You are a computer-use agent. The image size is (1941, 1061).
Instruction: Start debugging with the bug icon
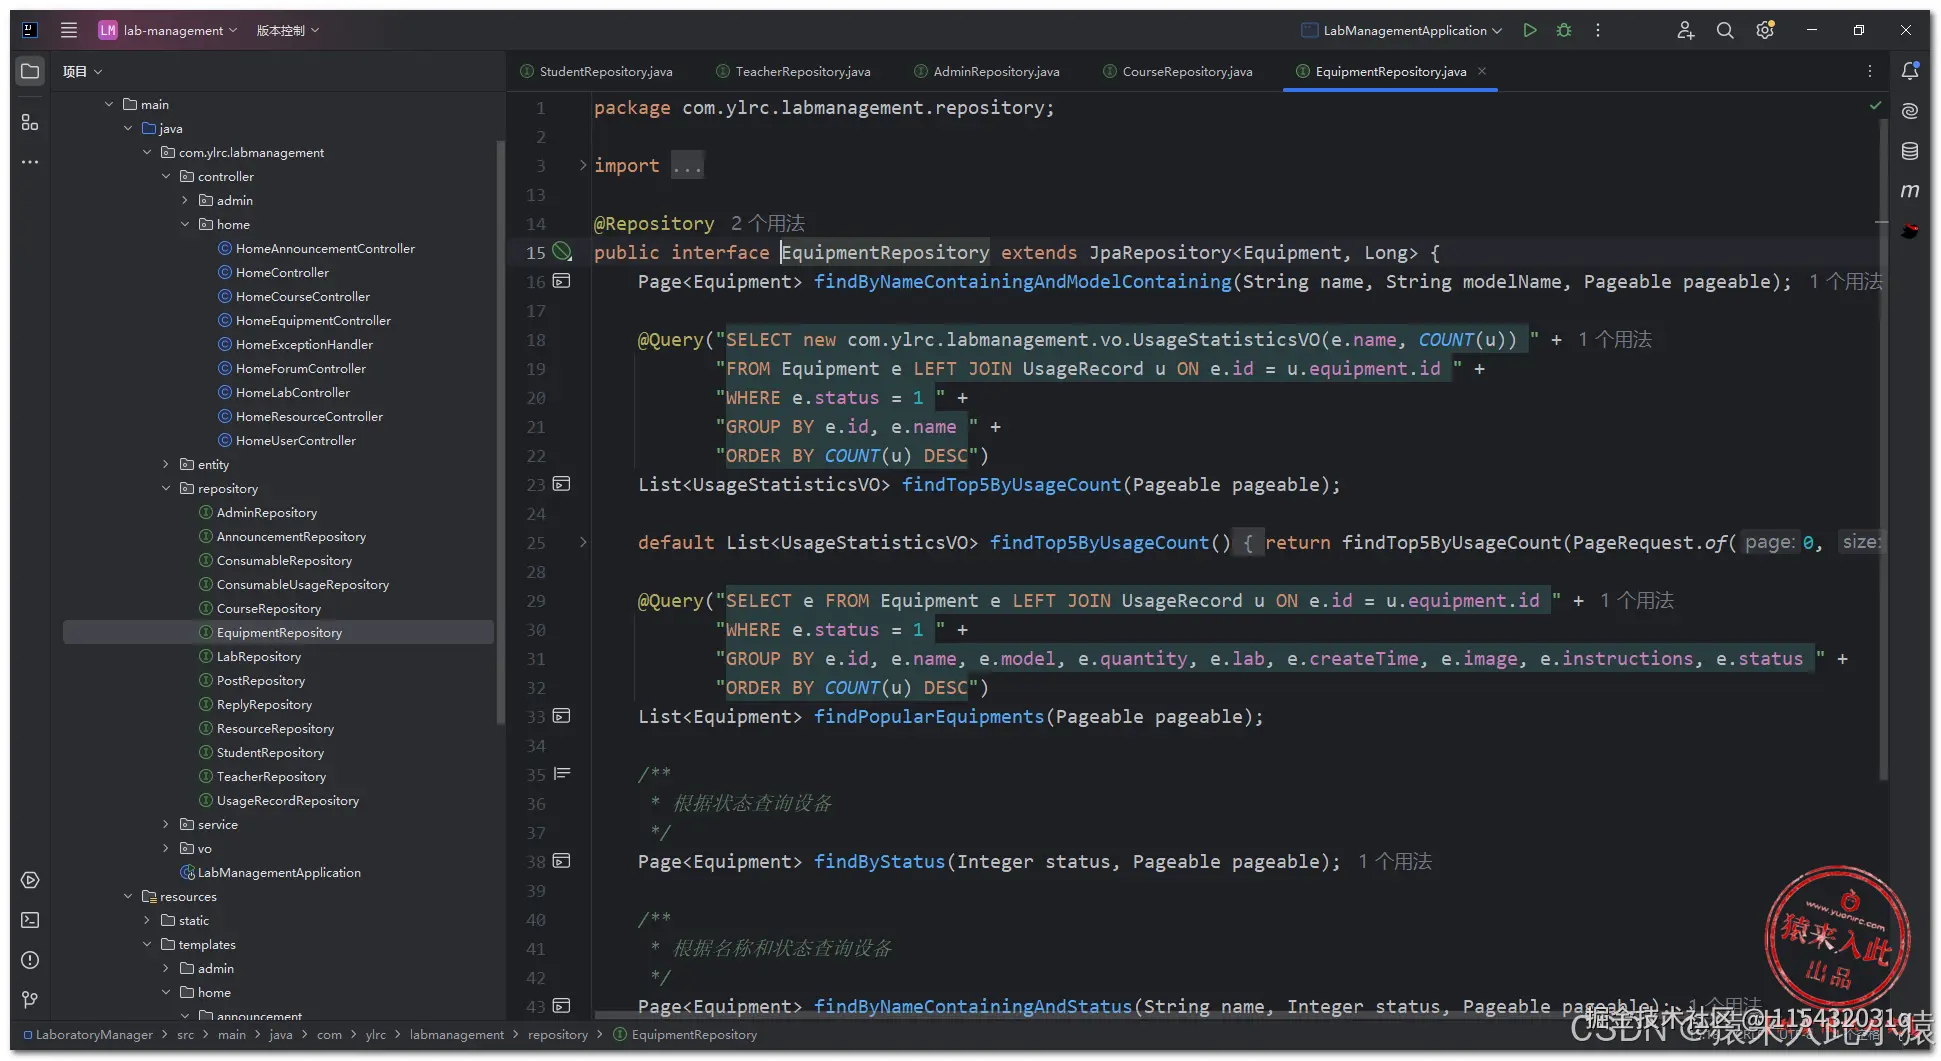click(1564, 30)
